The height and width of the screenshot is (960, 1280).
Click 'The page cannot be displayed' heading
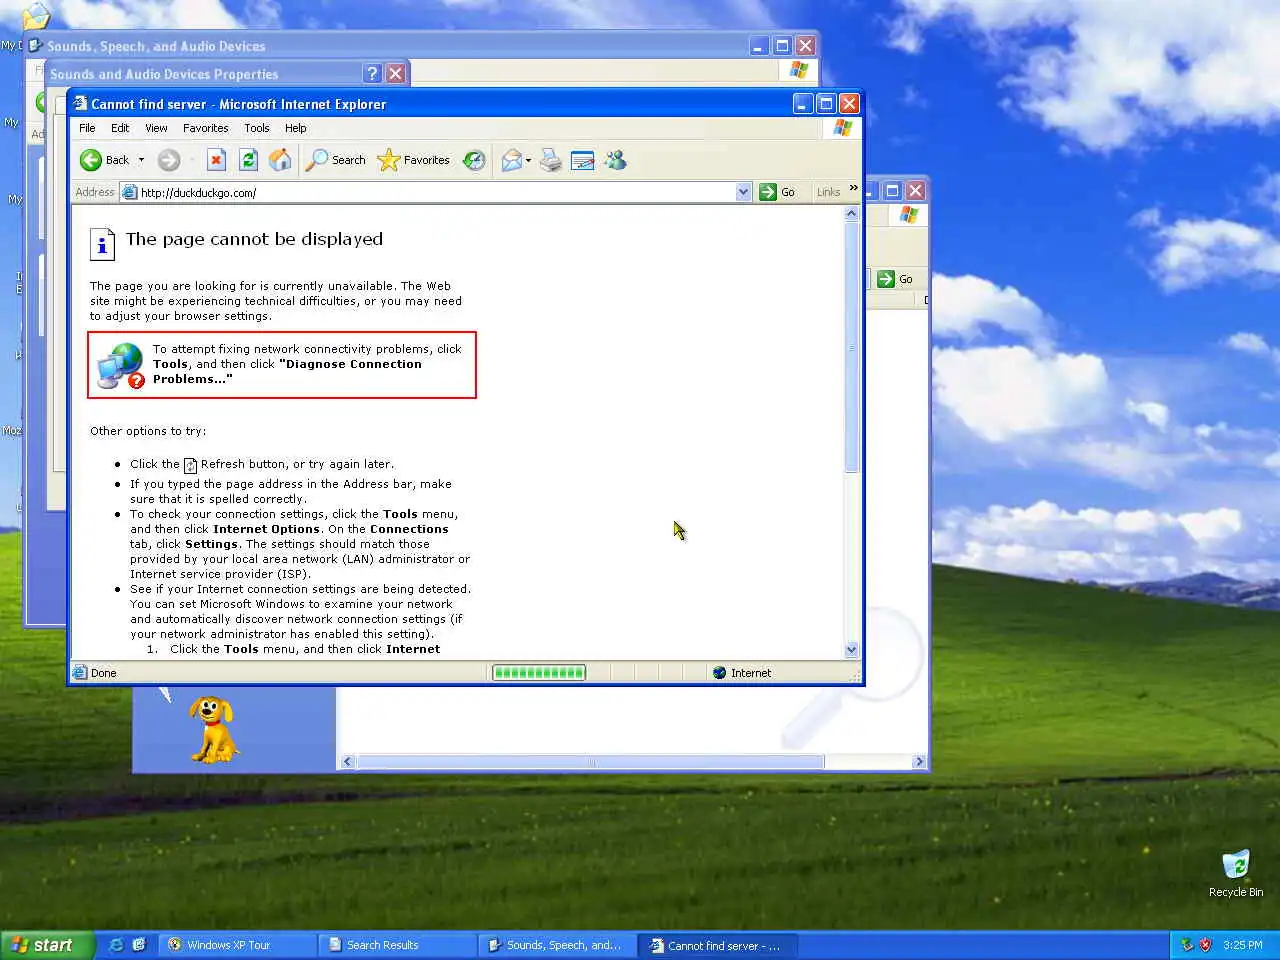254,239
